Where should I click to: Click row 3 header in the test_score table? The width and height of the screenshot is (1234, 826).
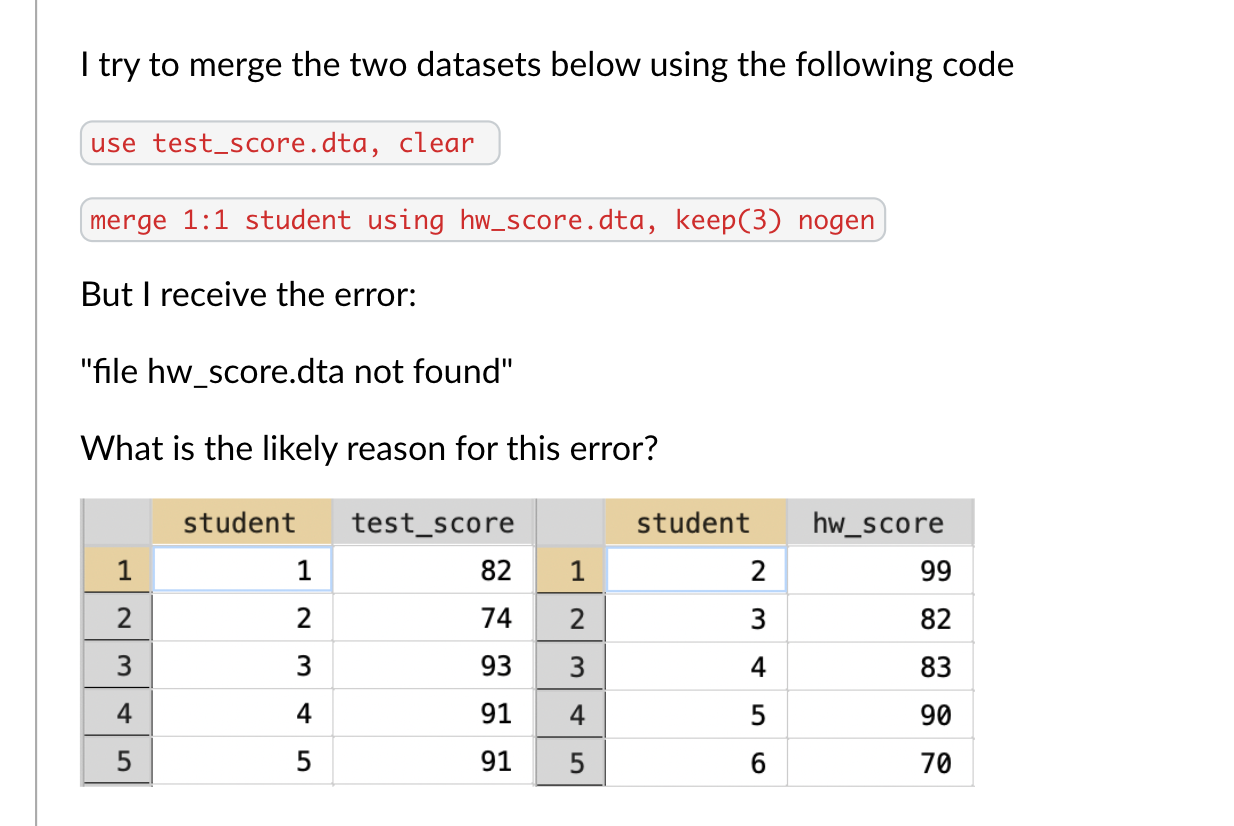(x=117, y=666)
